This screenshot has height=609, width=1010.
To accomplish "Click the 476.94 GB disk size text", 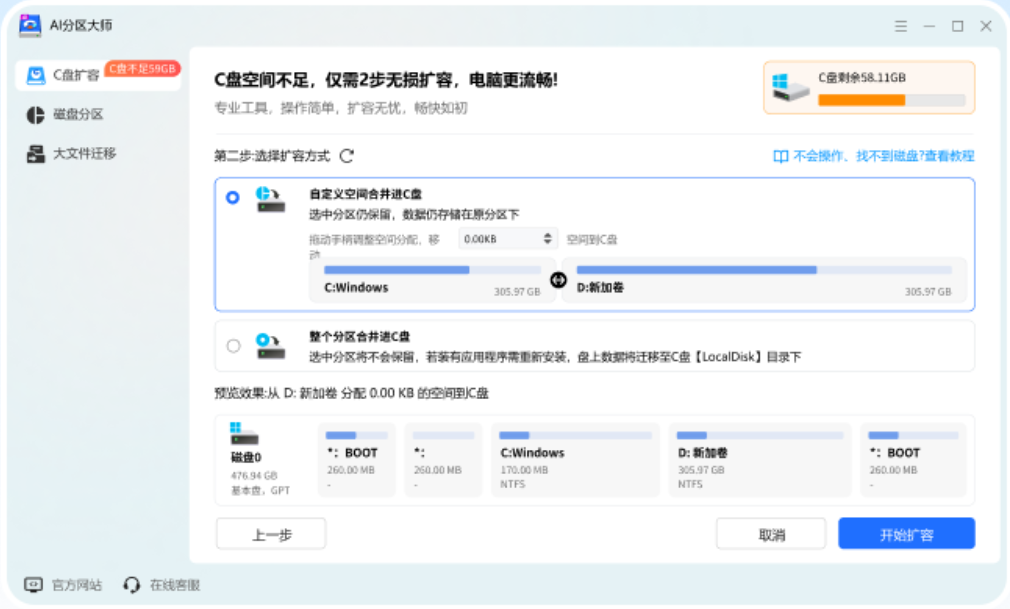I will (x=254, y=476).
